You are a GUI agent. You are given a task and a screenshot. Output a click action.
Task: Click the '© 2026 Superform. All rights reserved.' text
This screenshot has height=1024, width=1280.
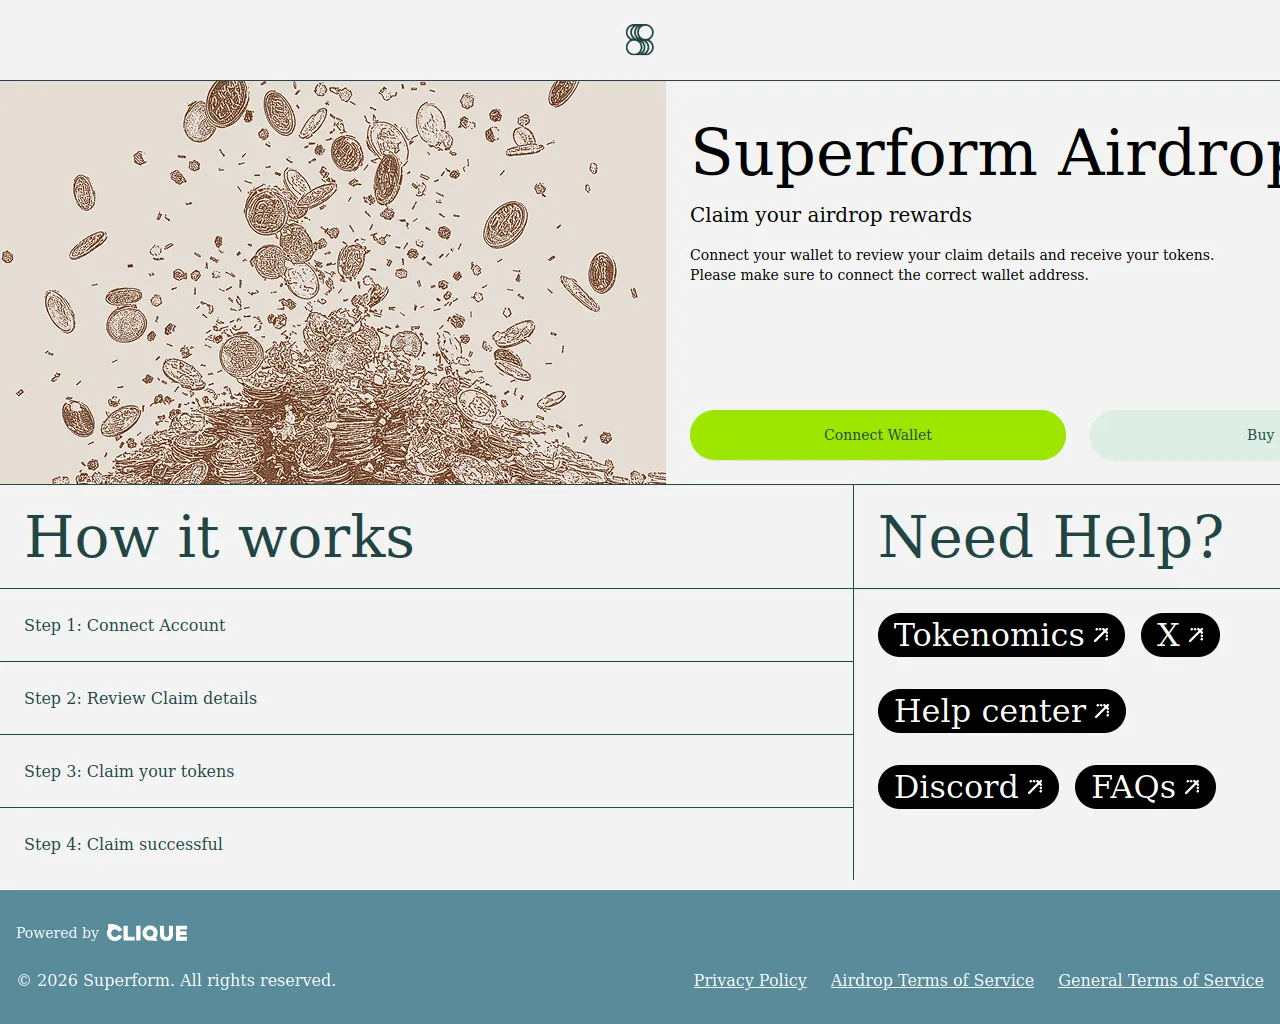[x=176, y=980]
